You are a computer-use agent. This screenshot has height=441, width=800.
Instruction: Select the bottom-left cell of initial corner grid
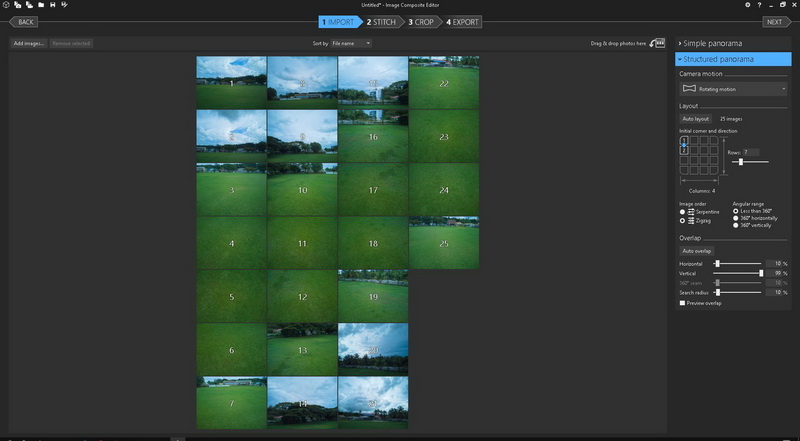click(x=684, y=170)
